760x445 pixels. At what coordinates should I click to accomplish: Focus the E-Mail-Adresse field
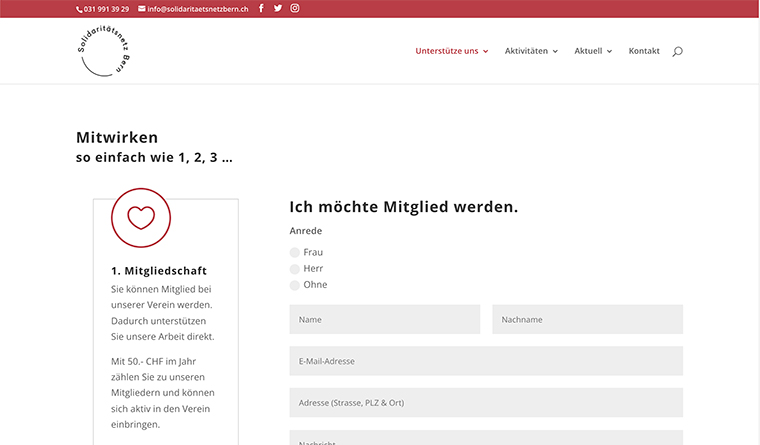[486, 361]
